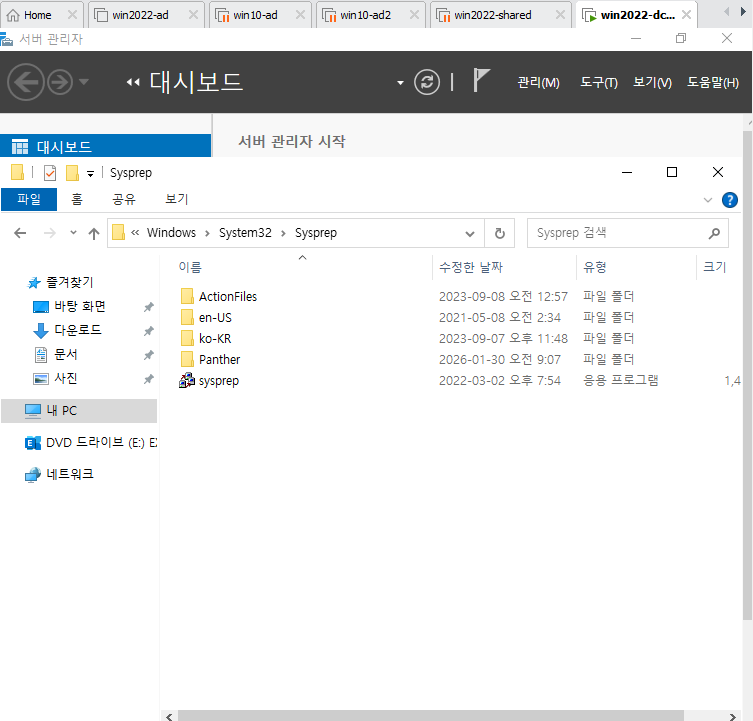Select 대시보드 in Server Manager sidebar

[x=106, y=146]
